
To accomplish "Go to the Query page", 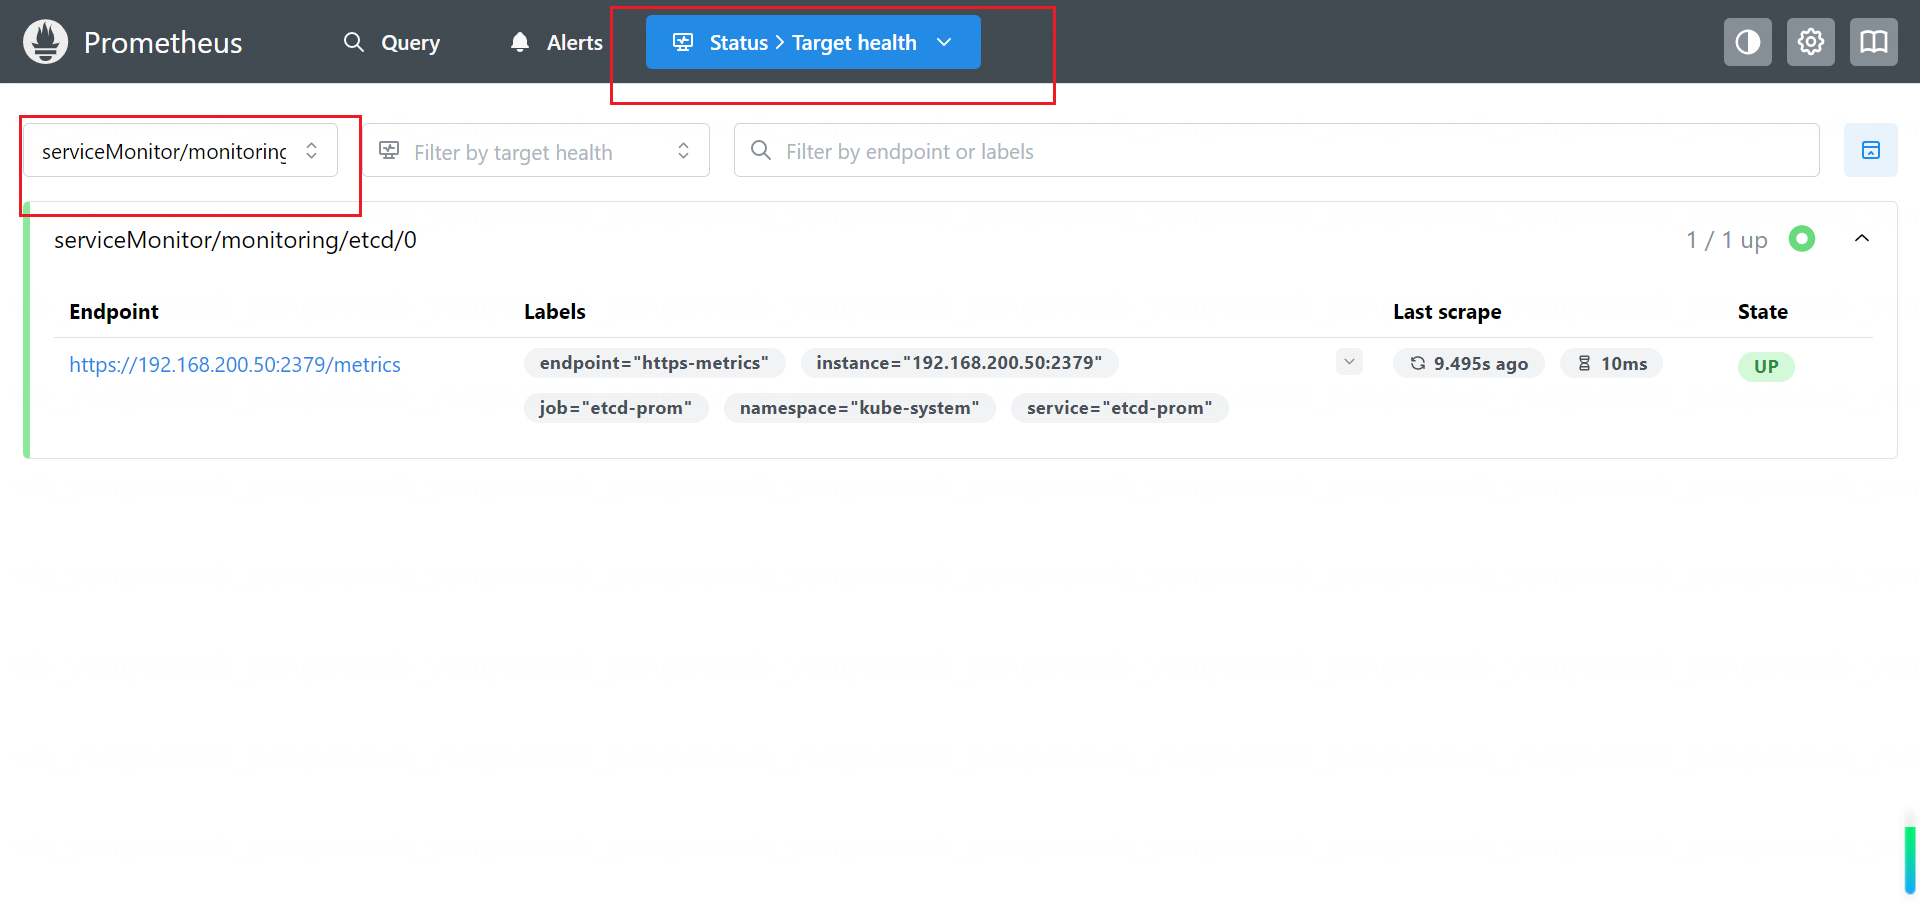I will (x=410, y=43).
